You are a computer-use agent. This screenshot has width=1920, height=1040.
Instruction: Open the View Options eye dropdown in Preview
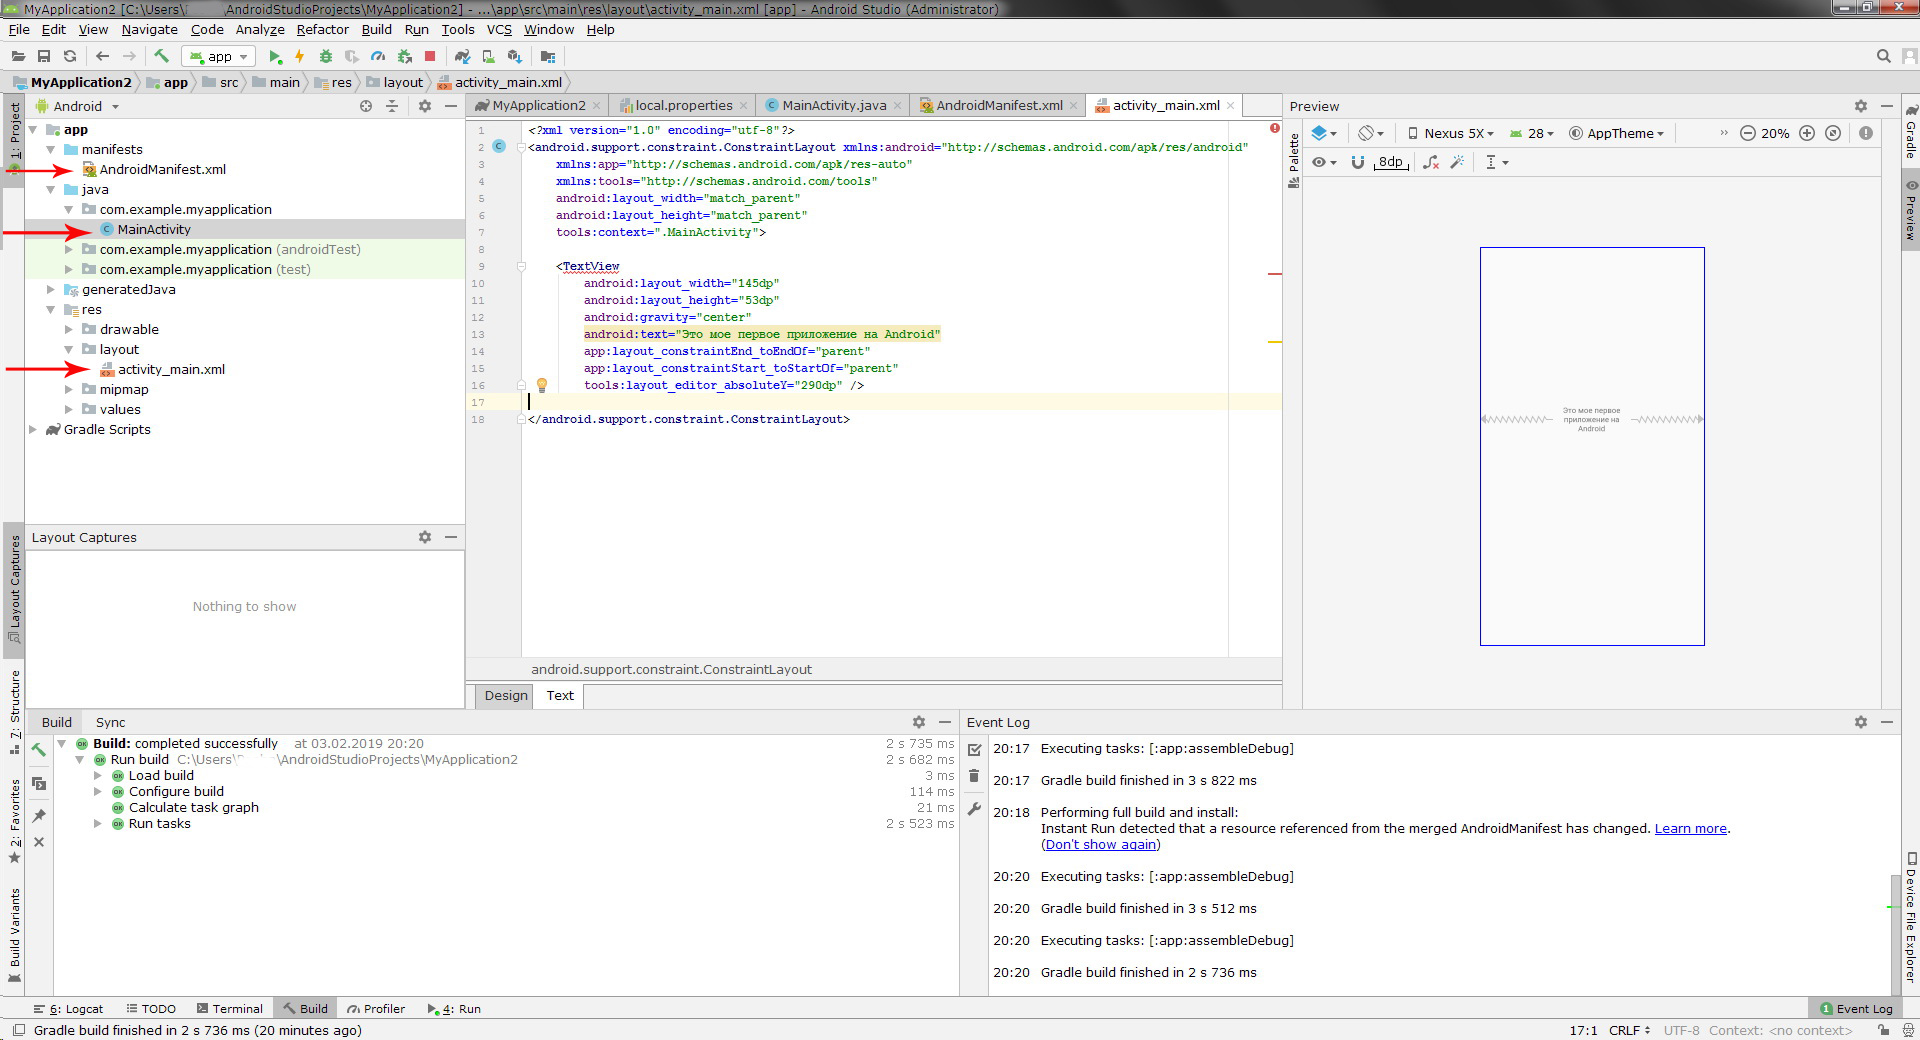(1324, 162)
